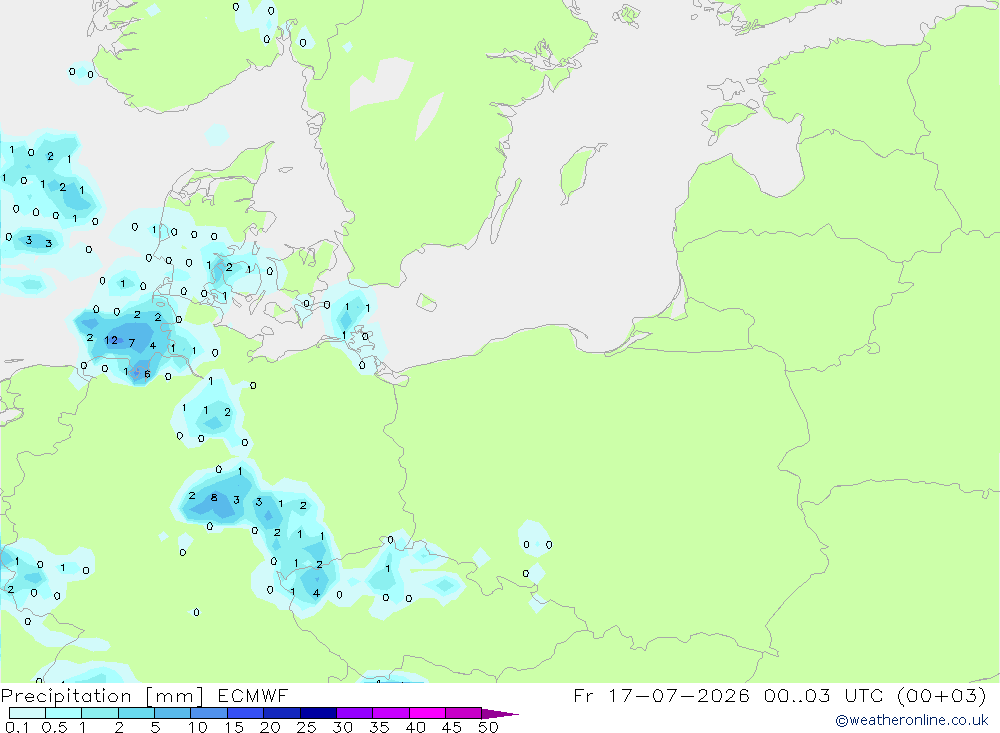Click the long narrow Öland island
This screenshot has height=733, width=1000.
tap(506, 211)
